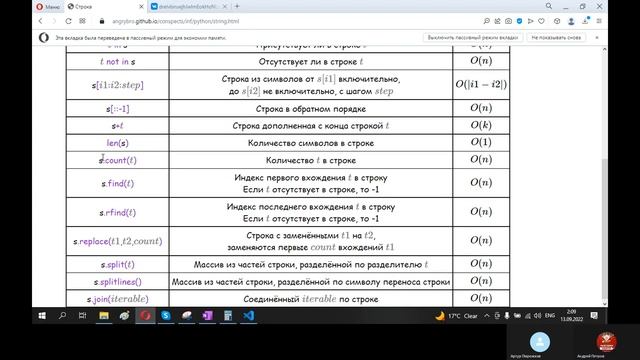Click the Не показывать снова button
This screenshot has width=640, height=360.
(x=556, y=38)
